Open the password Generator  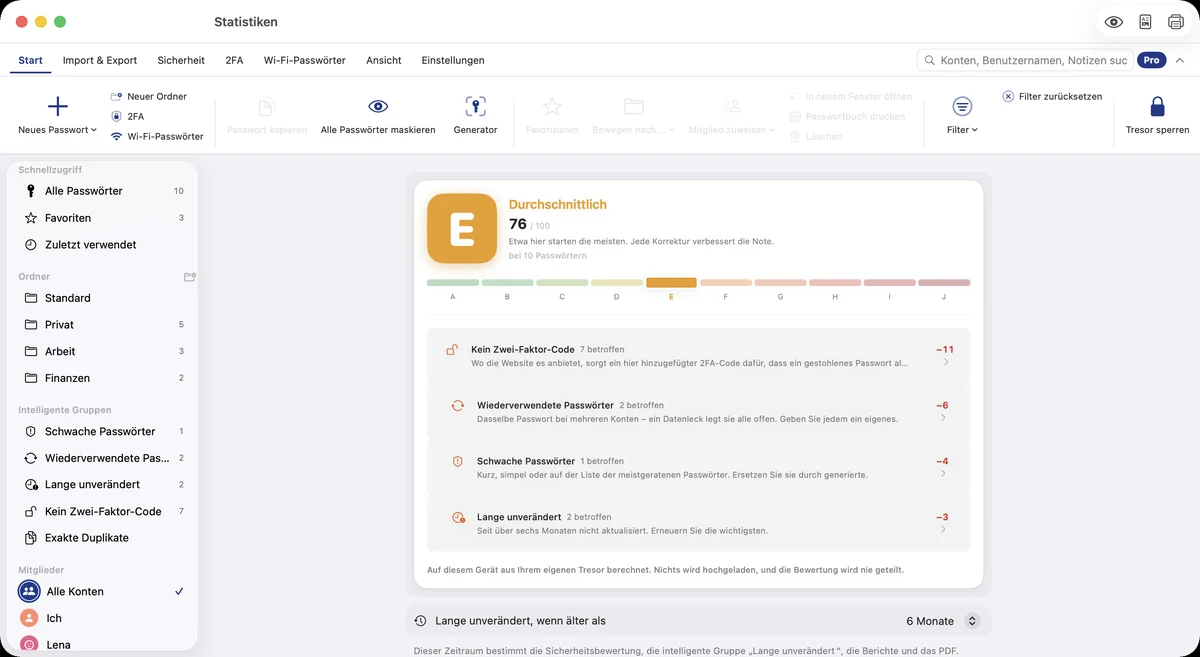click(x=475, y=116)
